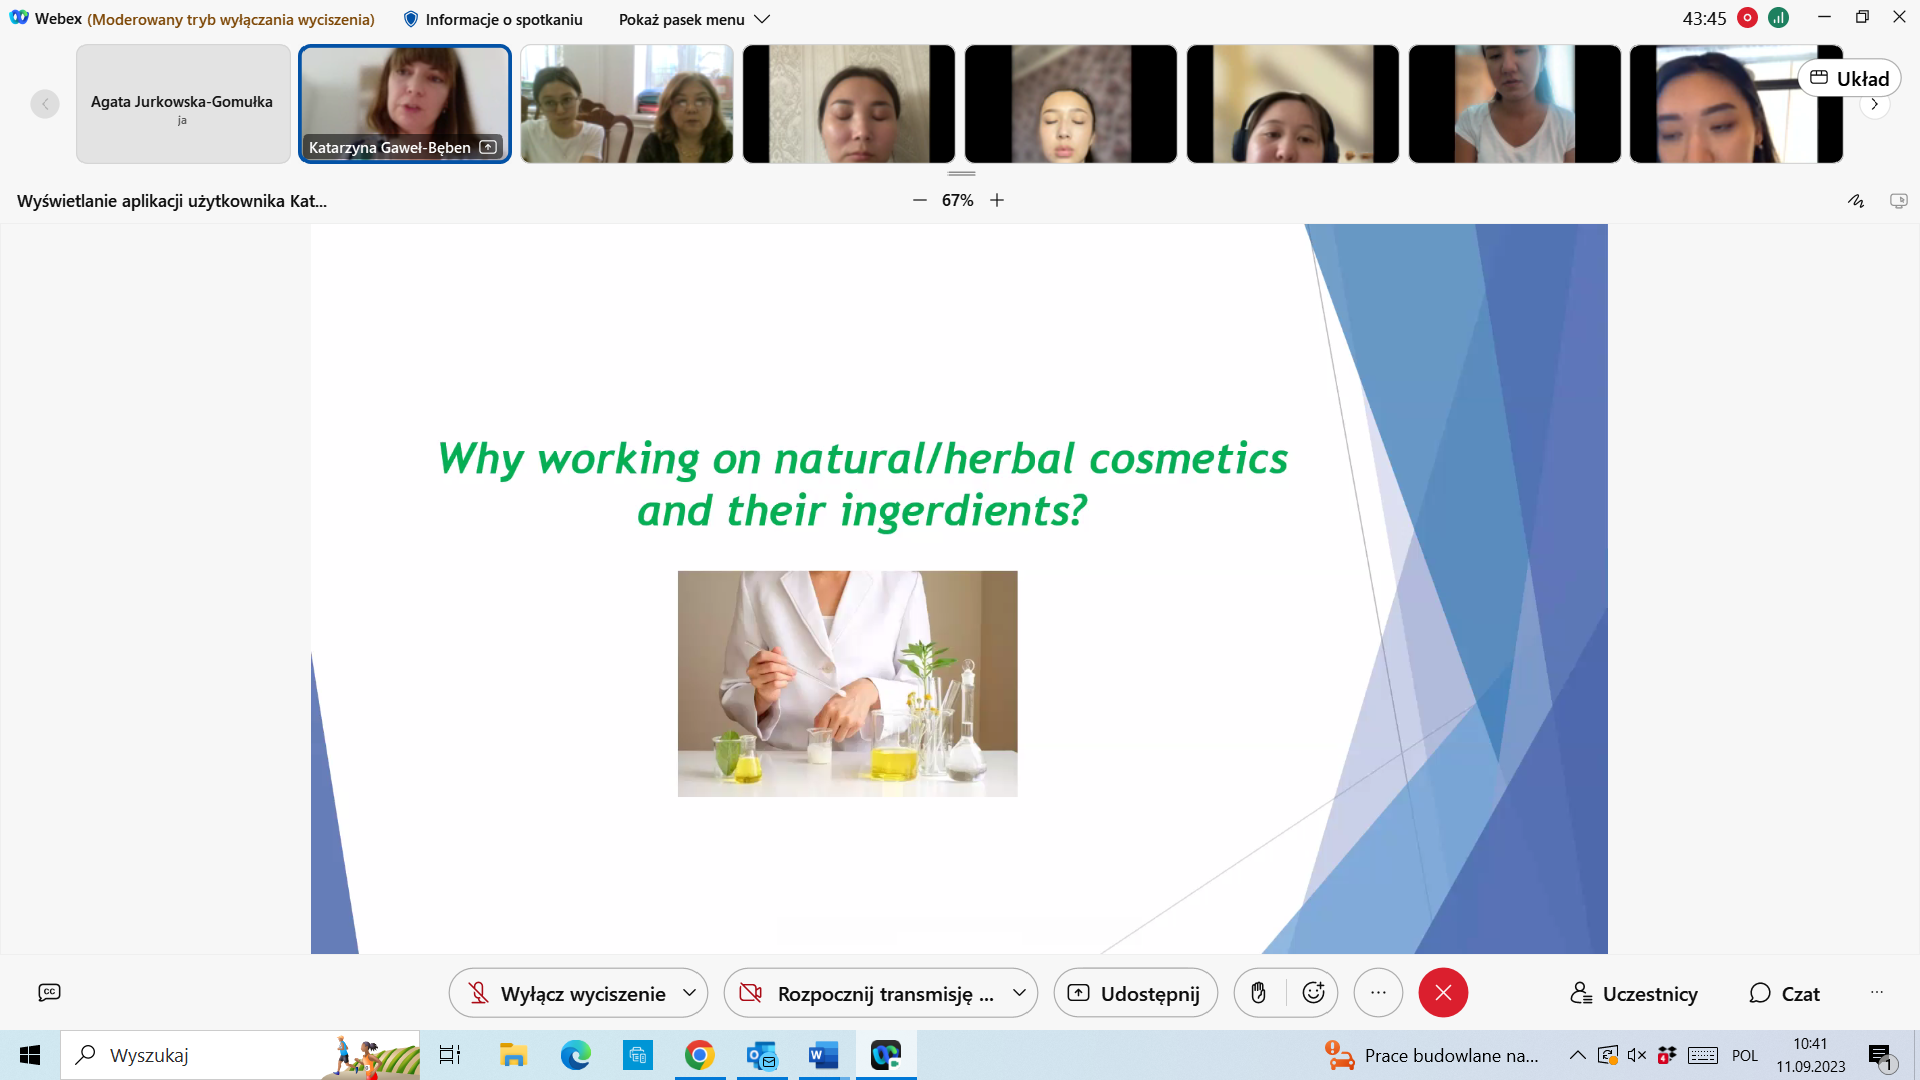
Task: Open more options three-dots button
Action: click(x=1378, y=993)
